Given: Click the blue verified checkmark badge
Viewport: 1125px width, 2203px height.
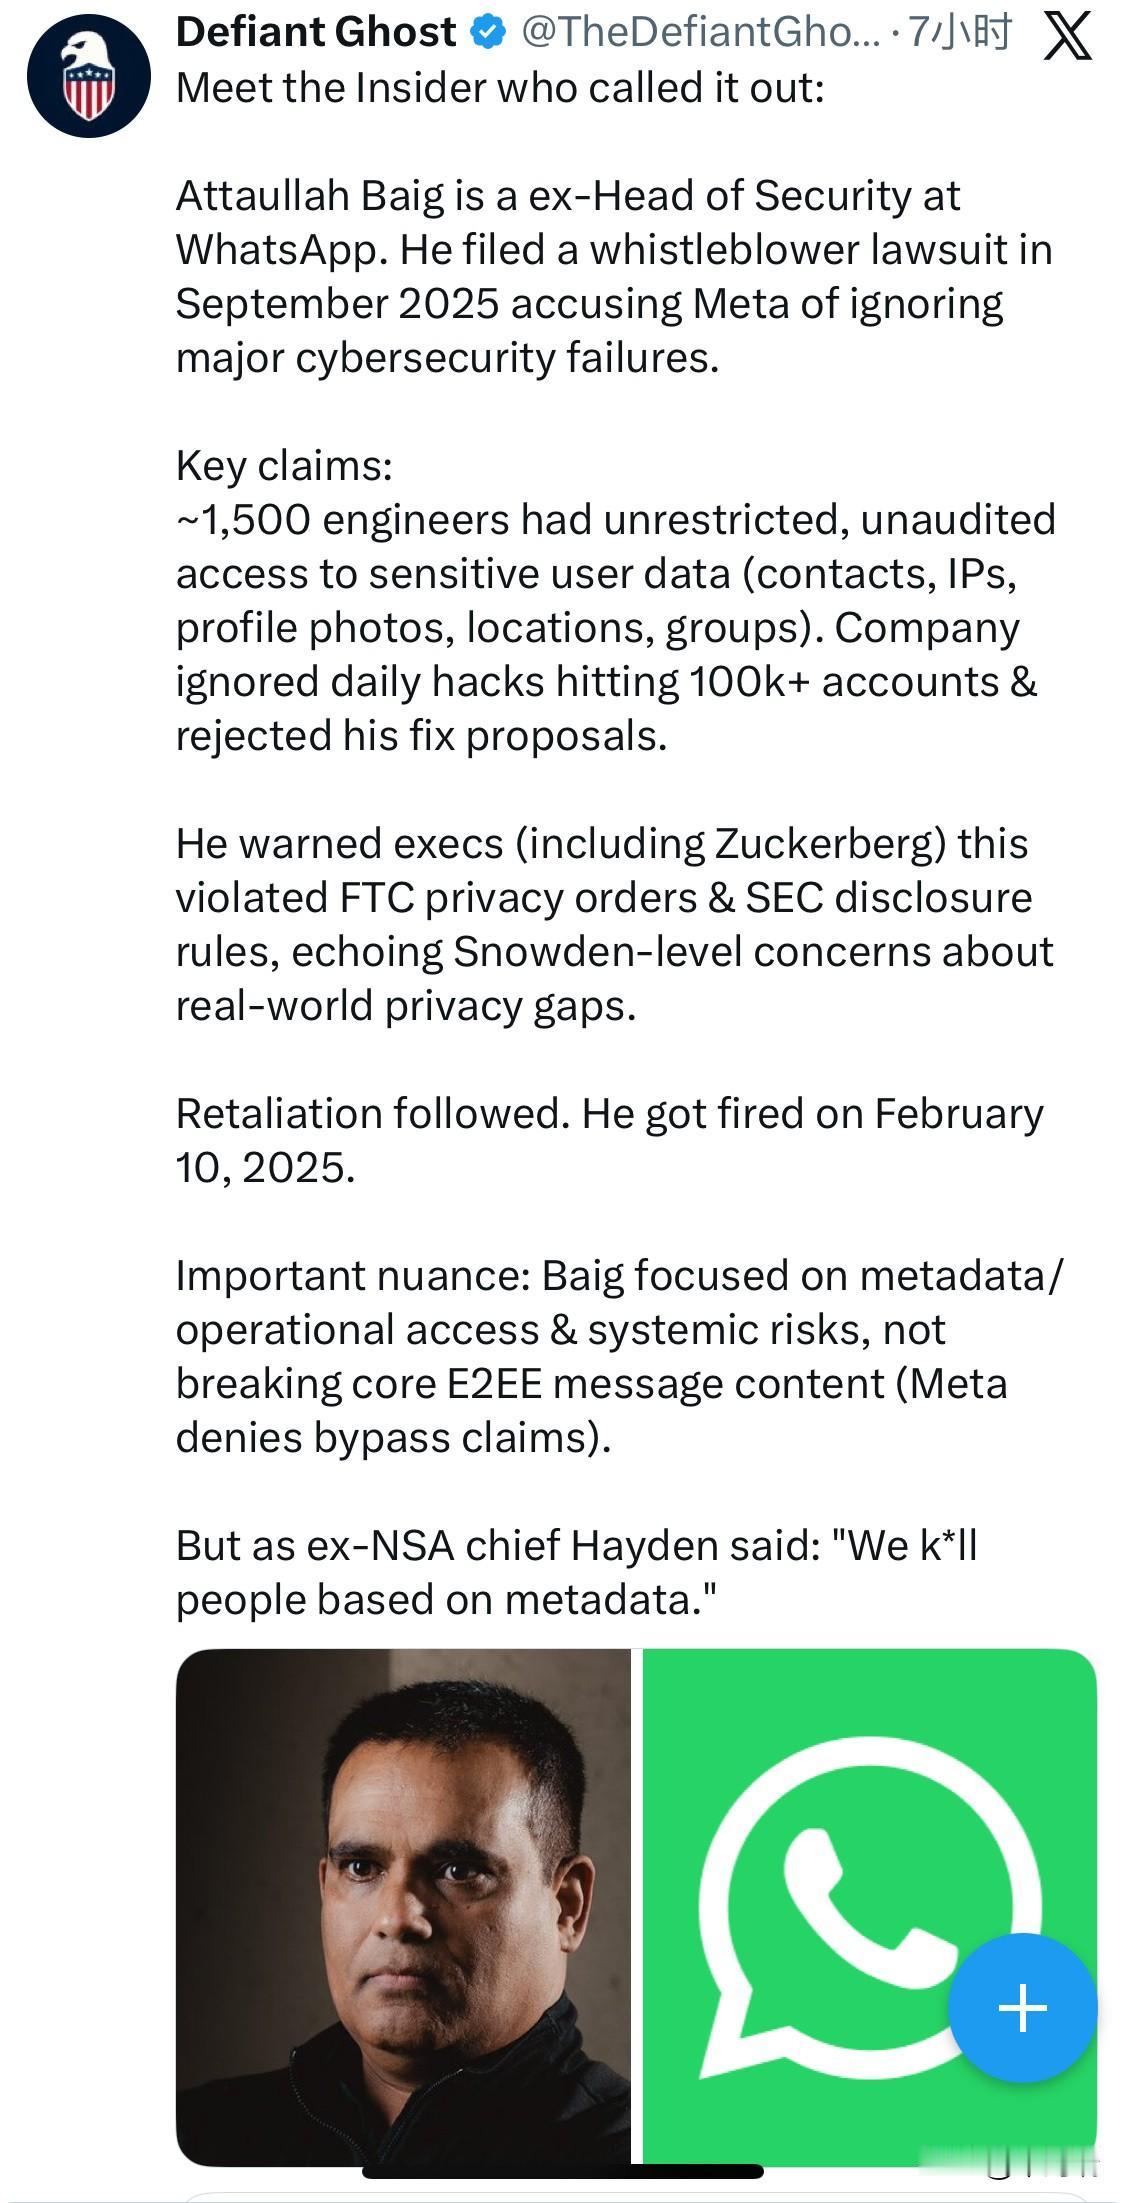Looking at the screenshot, I should (488, 33).
